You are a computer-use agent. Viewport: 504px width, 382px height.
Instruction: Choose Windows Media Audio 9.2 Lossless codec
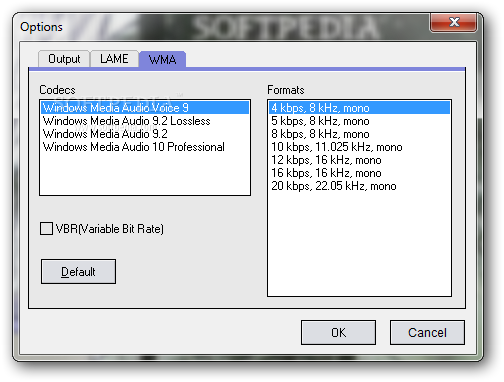[x=145, y=121]
